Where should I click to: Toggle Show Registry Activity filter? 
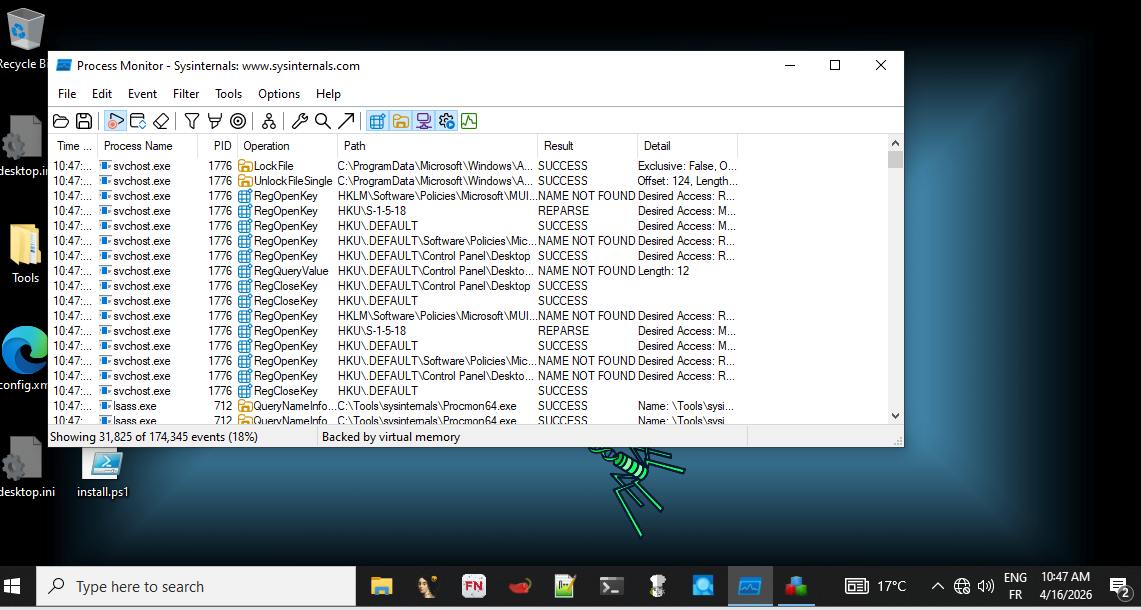[x=376, y=121]
